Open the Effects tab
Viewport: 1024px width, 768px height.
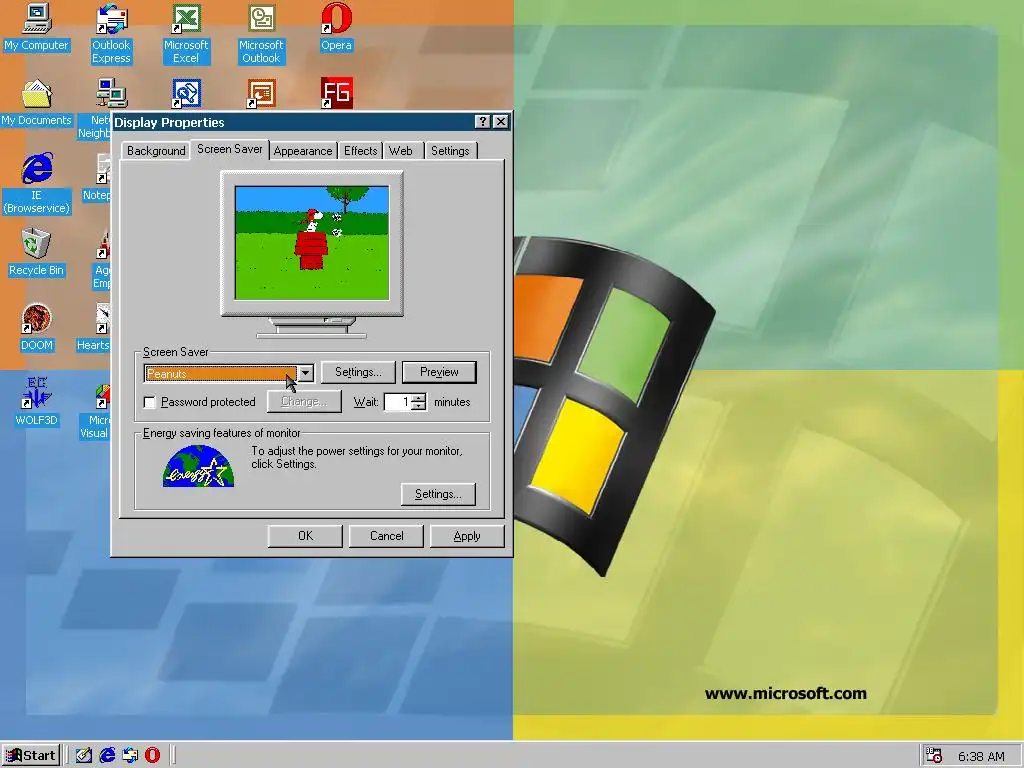360,151
